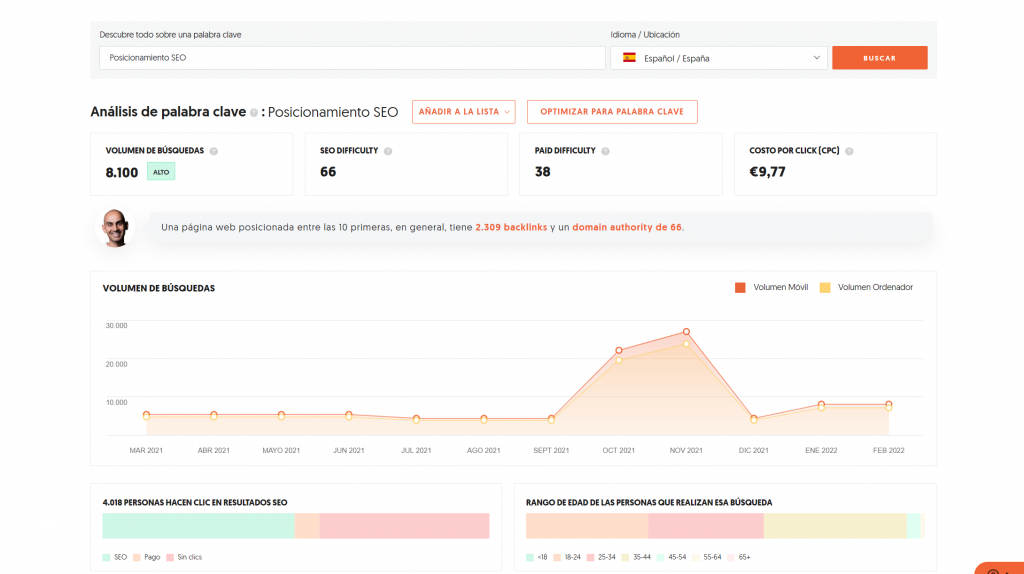Toggle Volumen Móvil legend swatch
Viewport: 1024px width, 574px height.
[740, 287]
